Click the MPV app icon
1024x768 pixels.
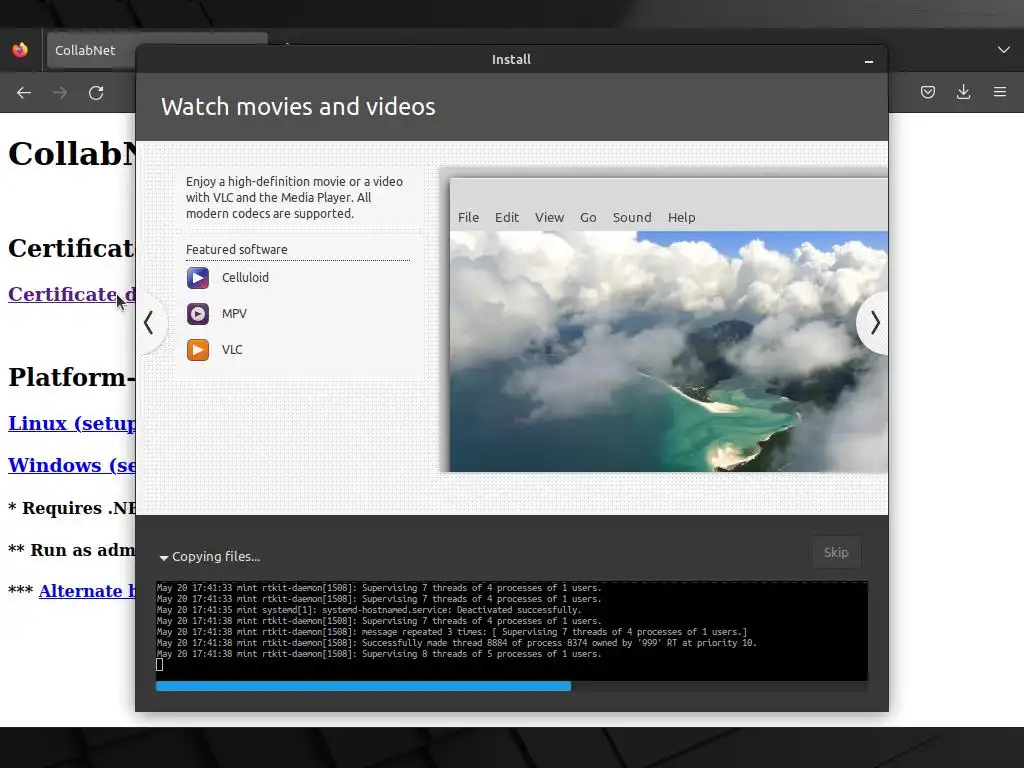198,314
